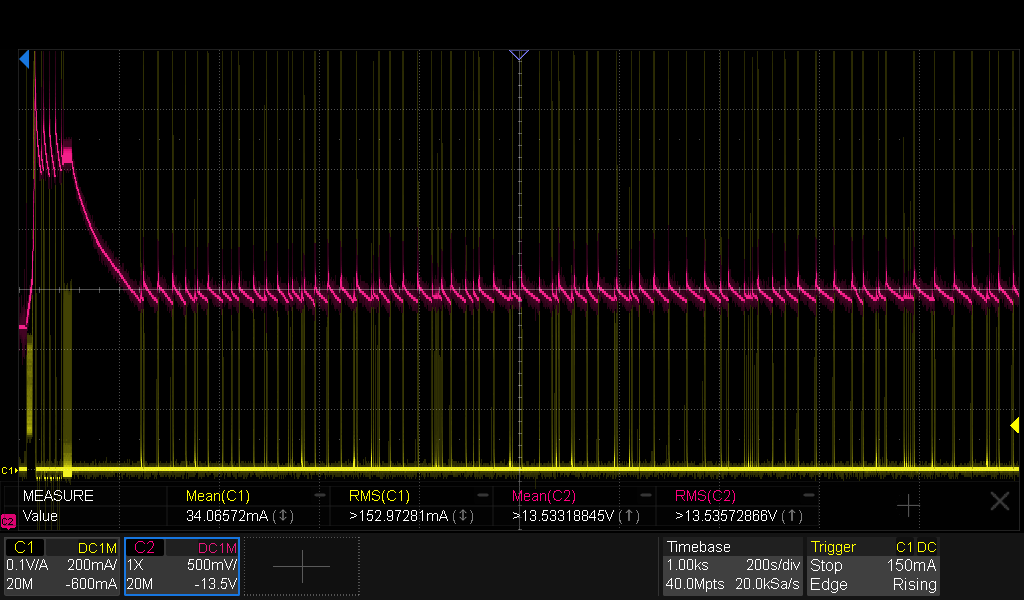Viewport: 1024px width, 600px height.
Task: Click the pink C2 channel badge
Action: tap(8, 521)
